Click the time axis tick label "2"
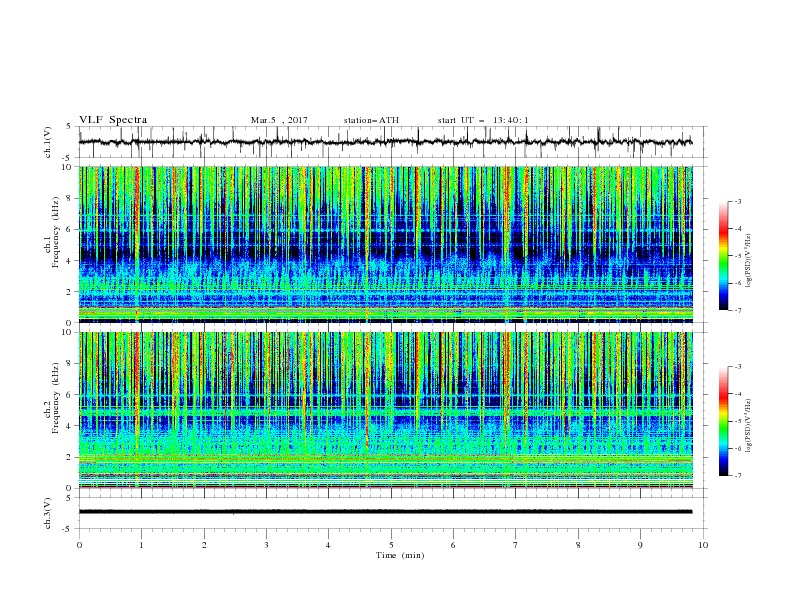 (204, 545)
